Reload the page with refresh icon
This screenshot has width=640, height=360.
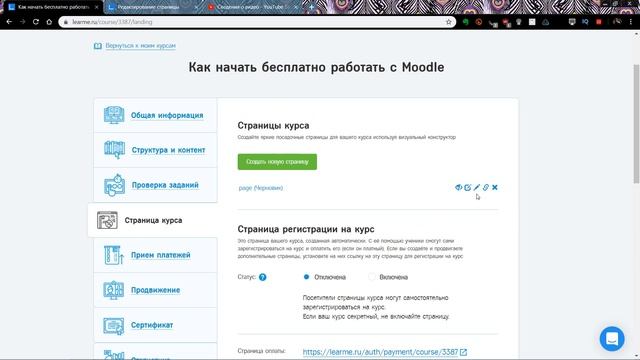pos(36,22)
